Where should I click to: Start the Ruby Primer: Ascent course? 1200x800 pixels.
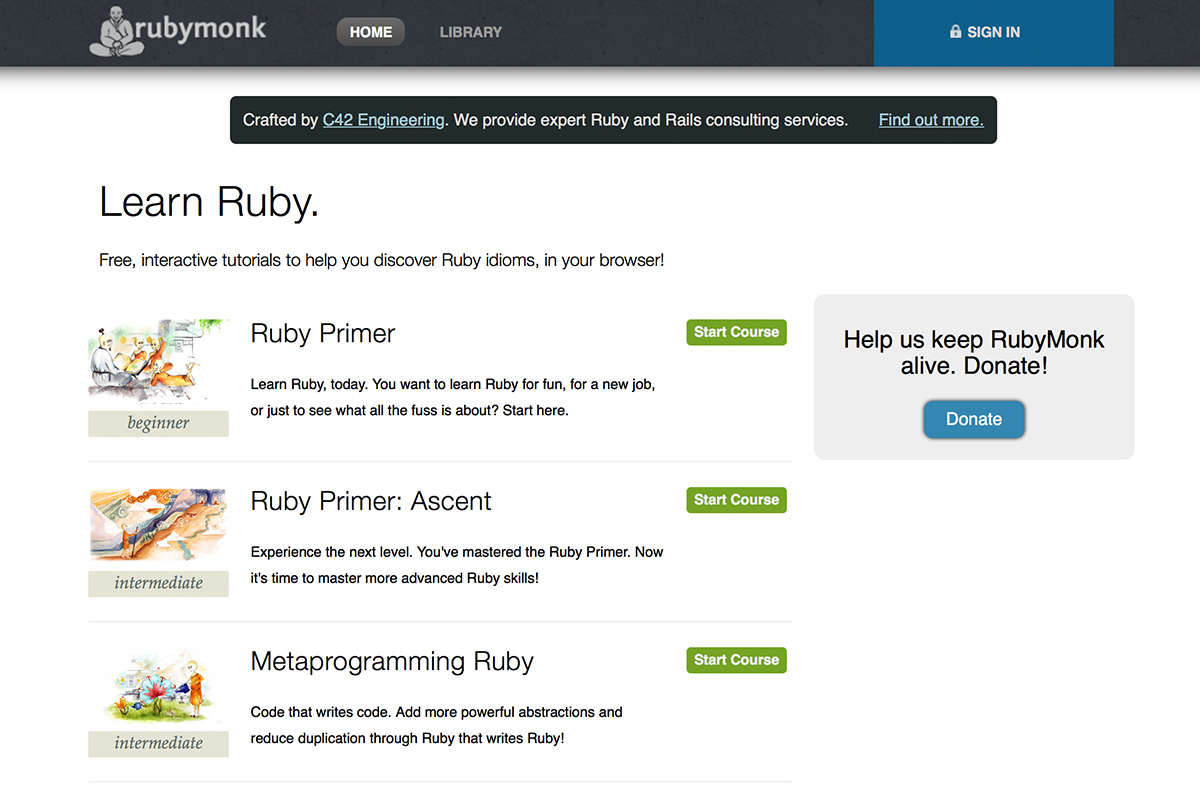736,499
